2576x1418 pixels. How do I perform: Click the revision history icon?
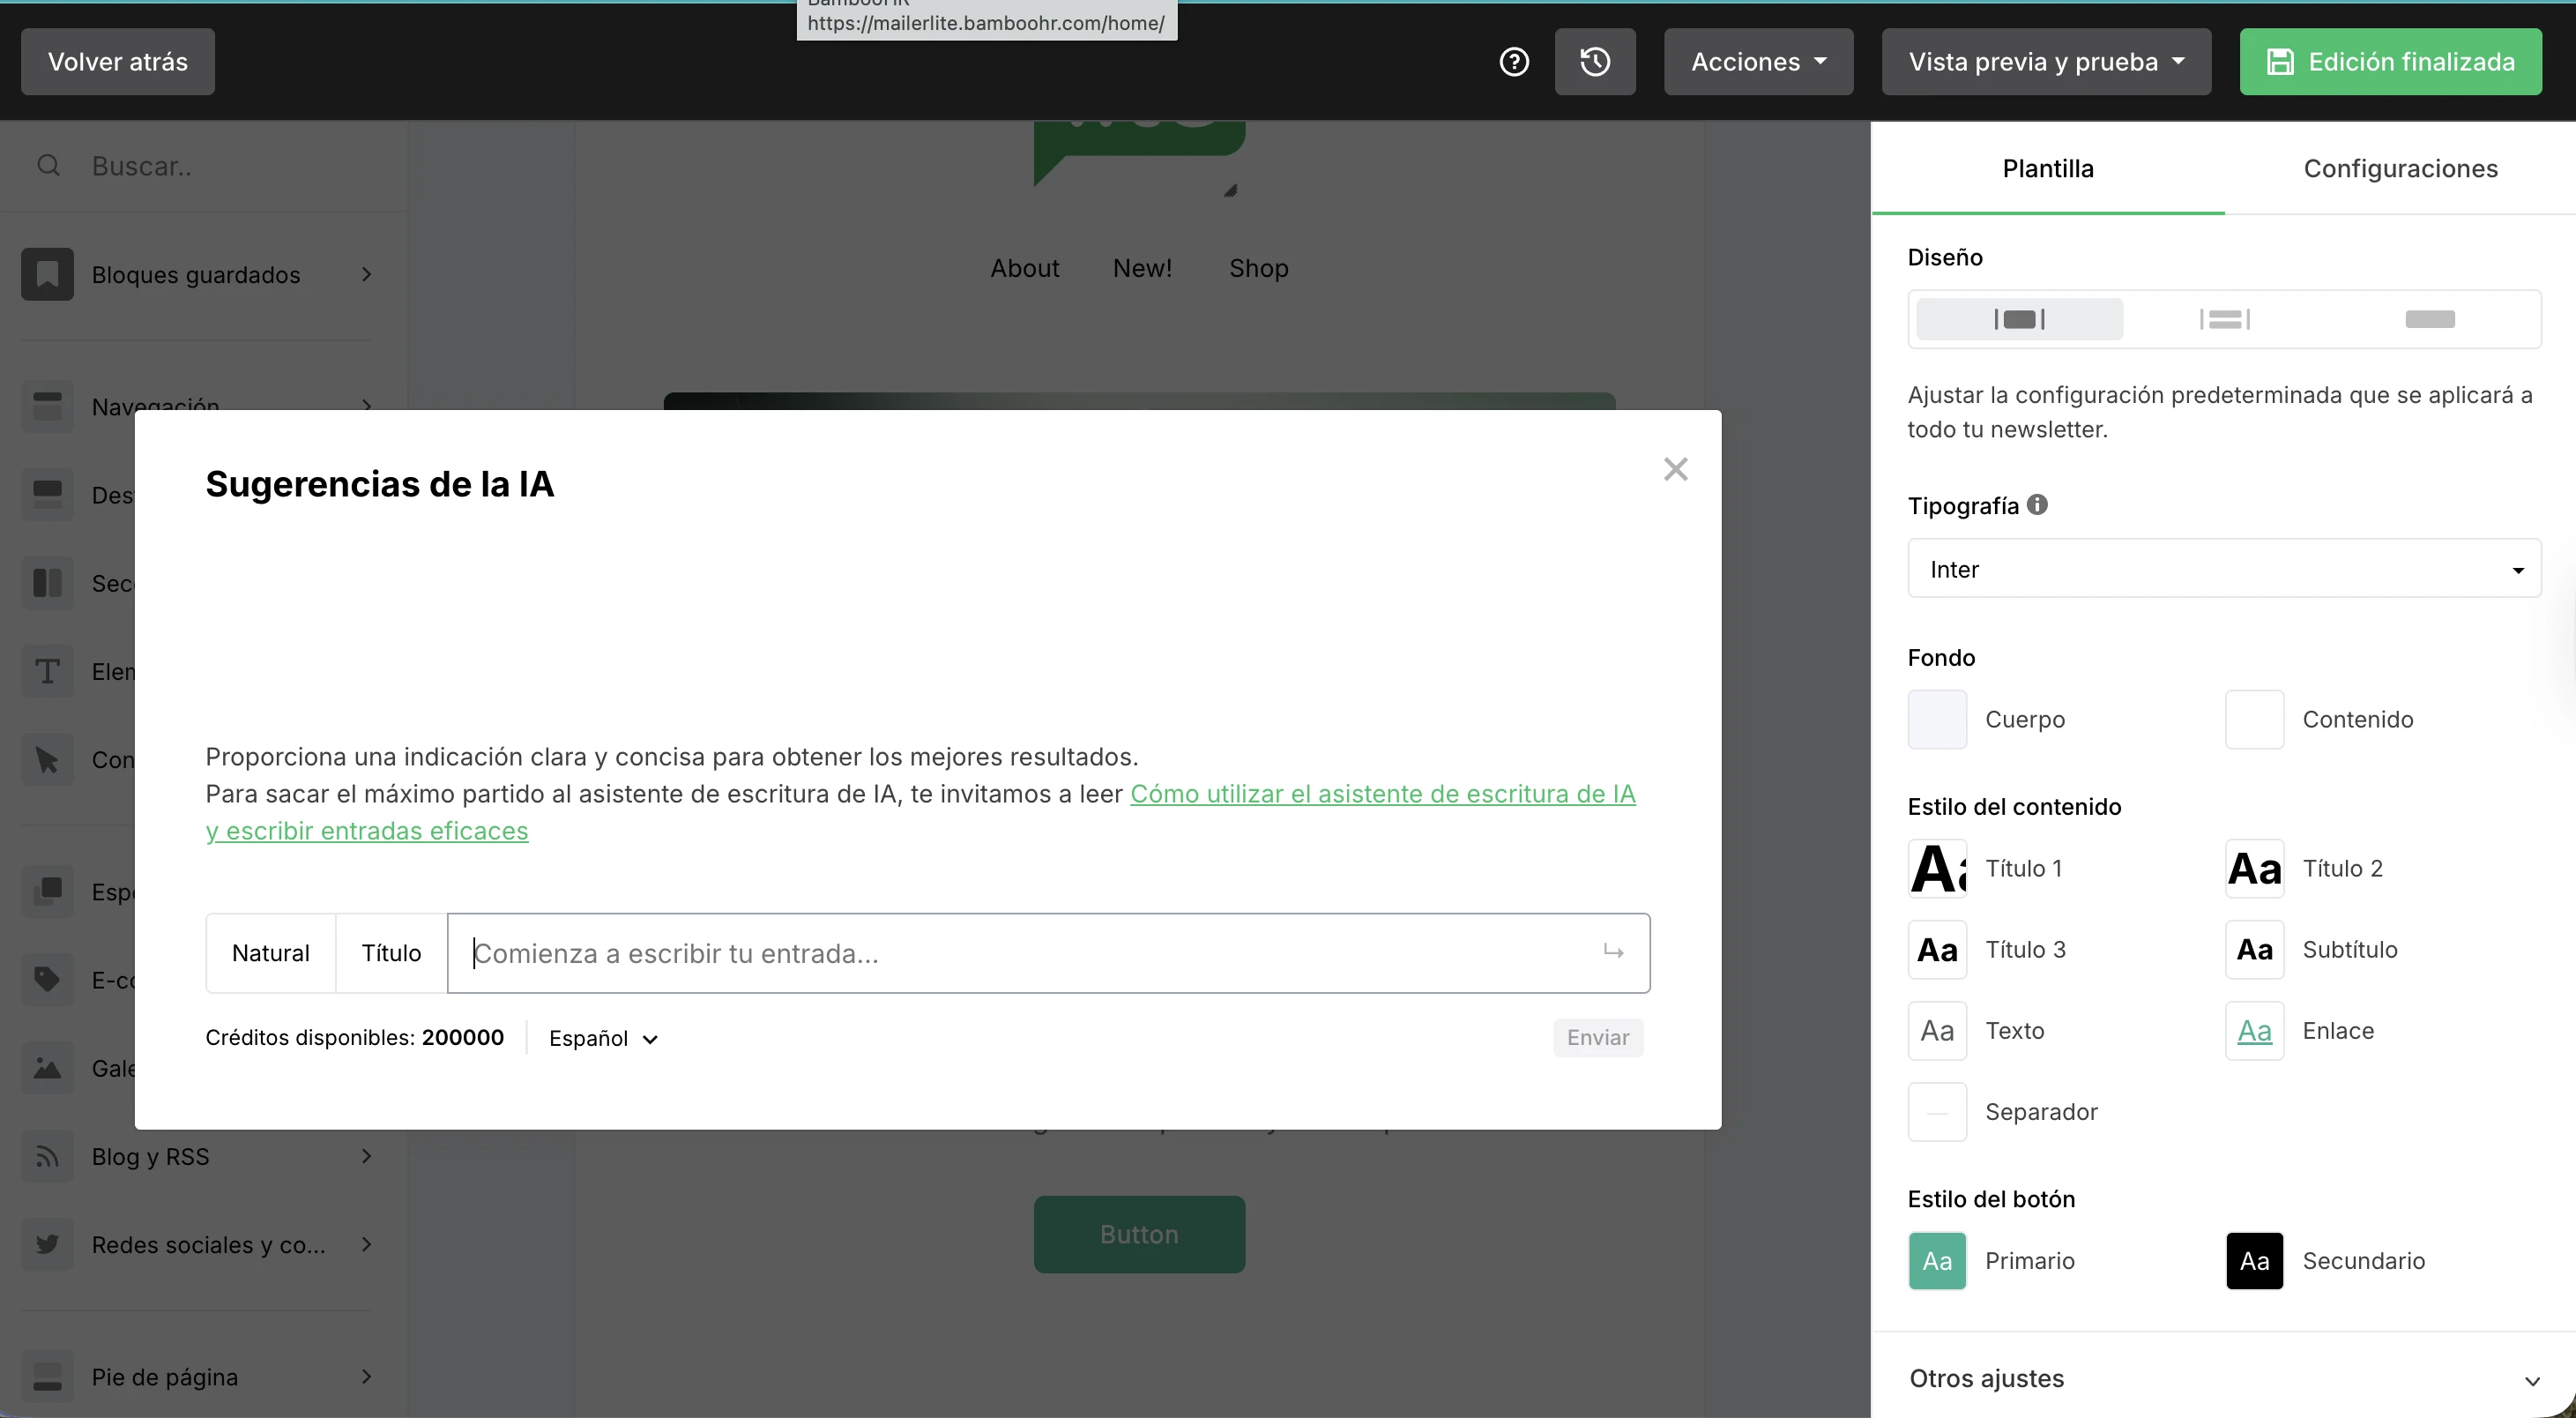pos(1595,61)
